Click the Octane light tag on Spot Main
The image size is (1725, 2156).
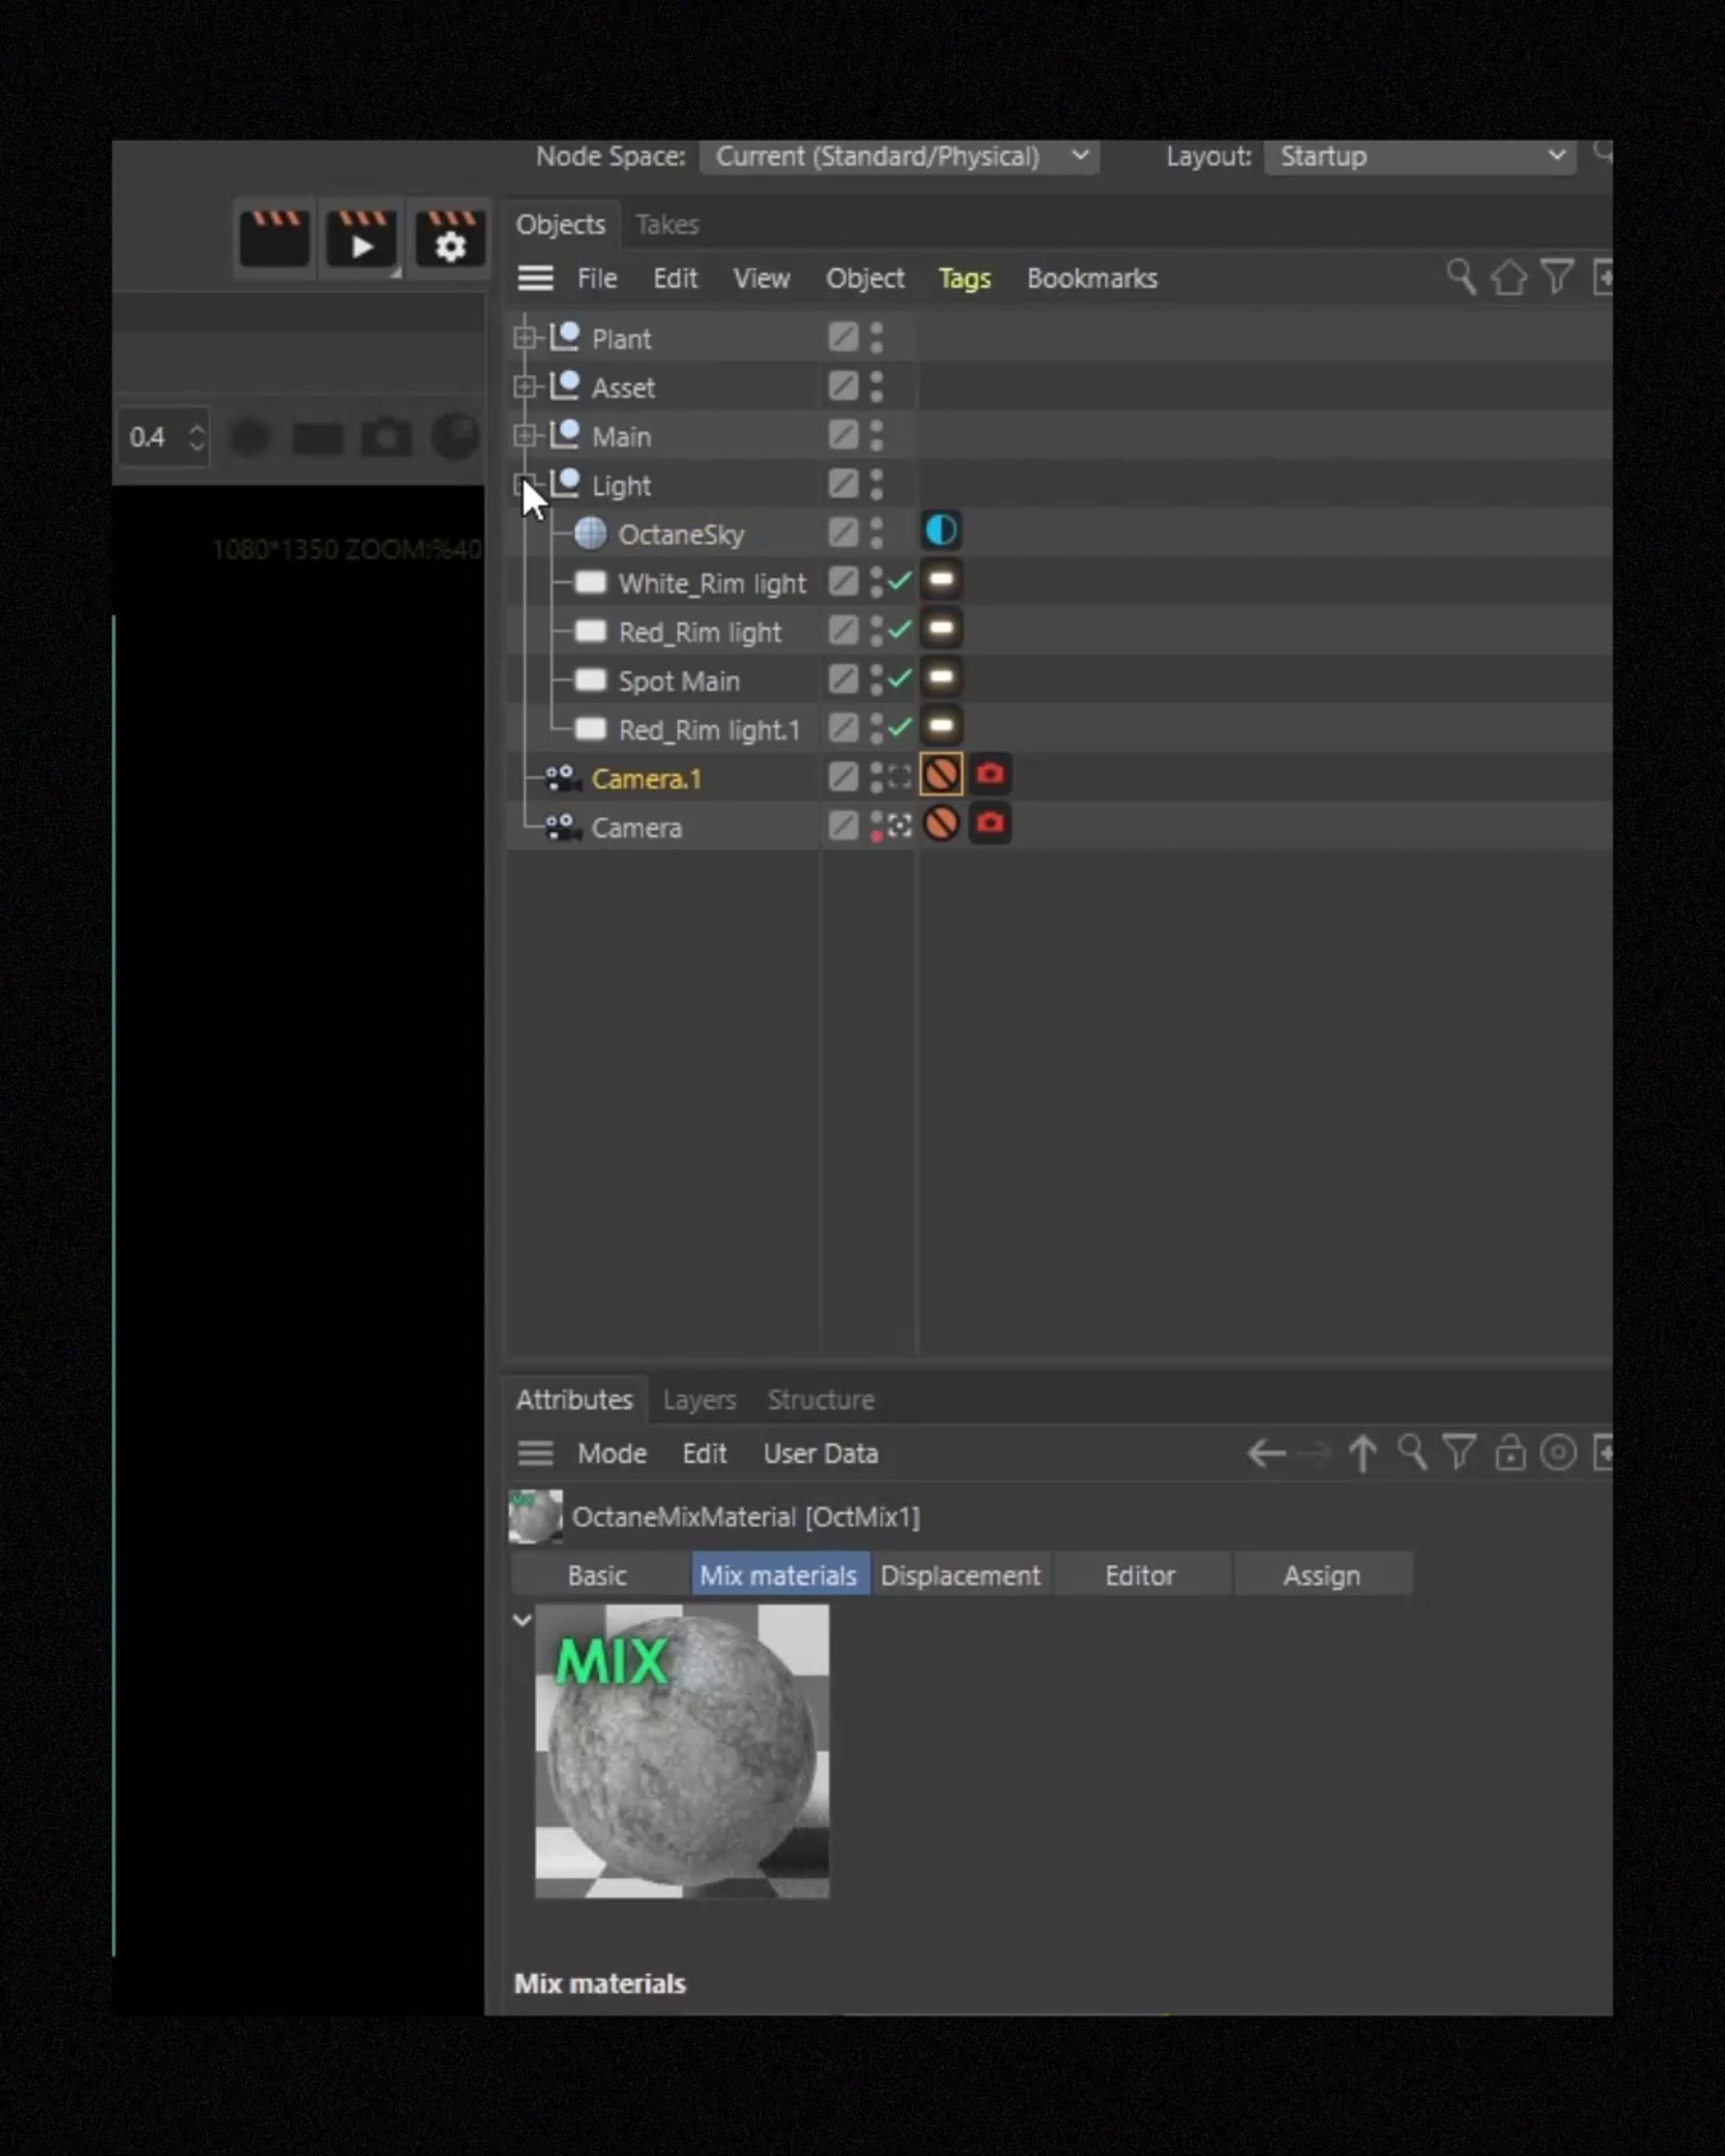[x=940, y=678]
